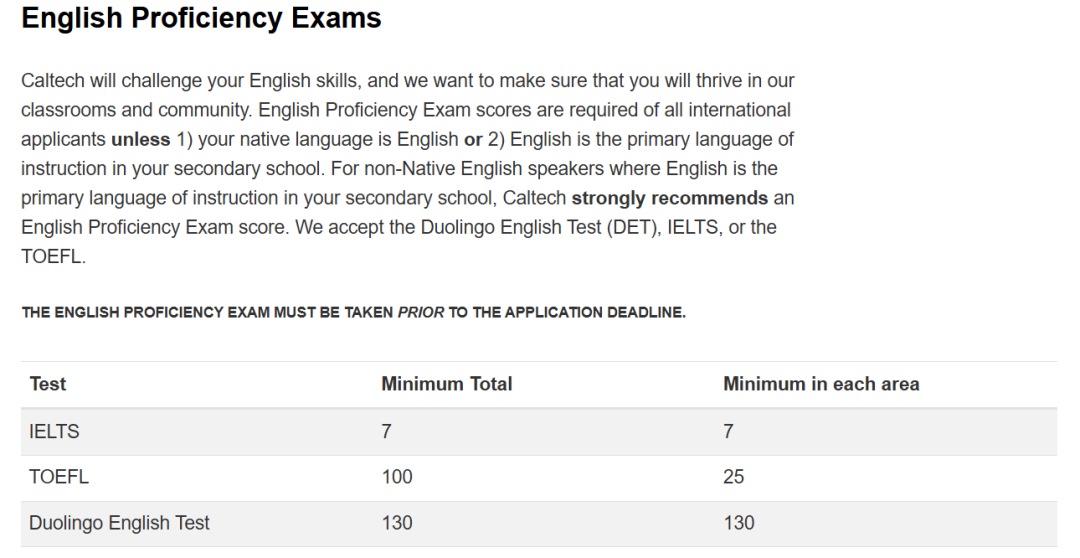Select the Duolingo English Test row label
This screenshot has height=558, width=1080.
119,523
